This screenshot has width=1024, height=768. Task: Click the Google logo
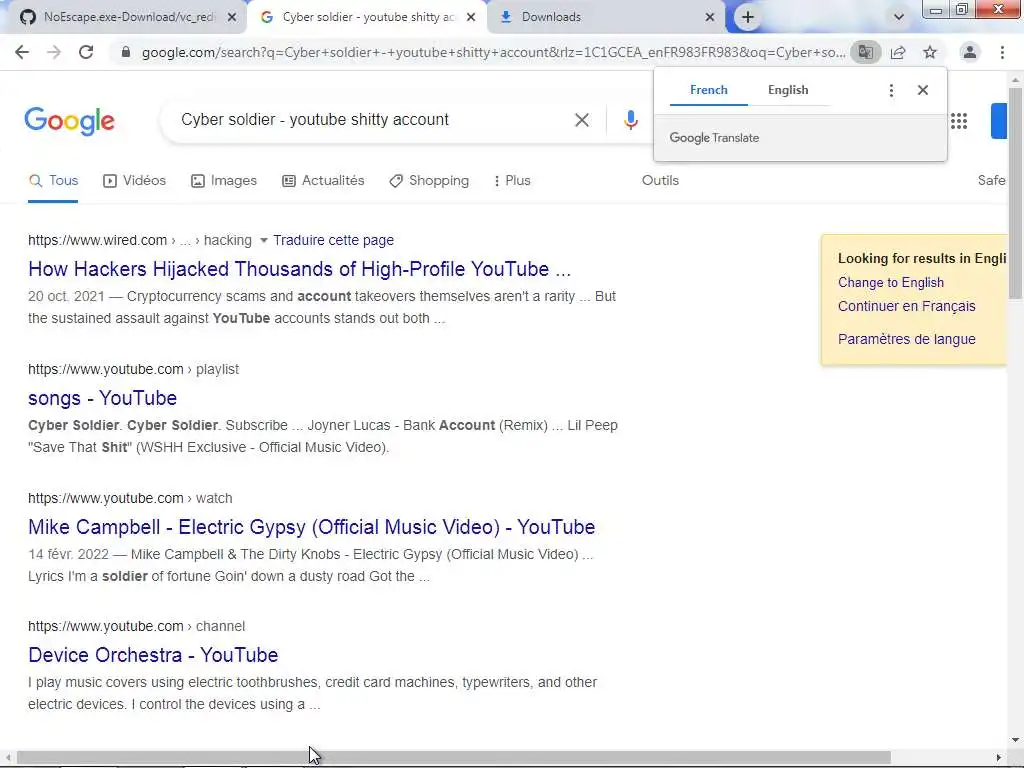tap(70, 121)
